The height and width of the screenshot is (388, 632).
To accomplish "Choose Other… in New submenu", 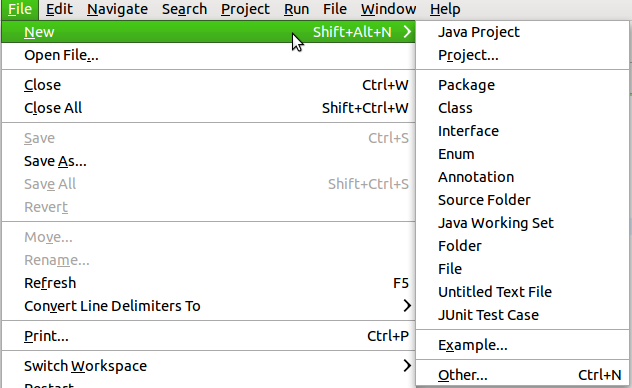I will [522, 375].
